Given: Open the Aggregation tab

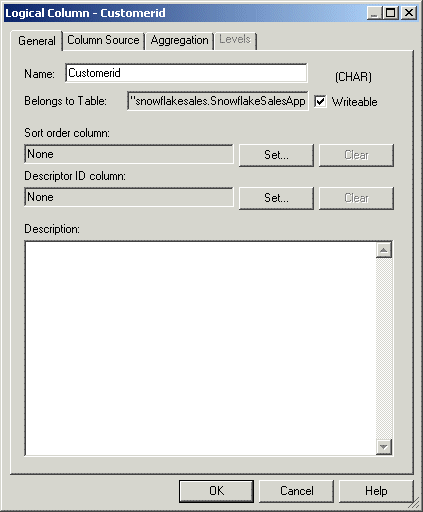Looking at the screenshot, I should pyautogui.click(x=179, y=41).
